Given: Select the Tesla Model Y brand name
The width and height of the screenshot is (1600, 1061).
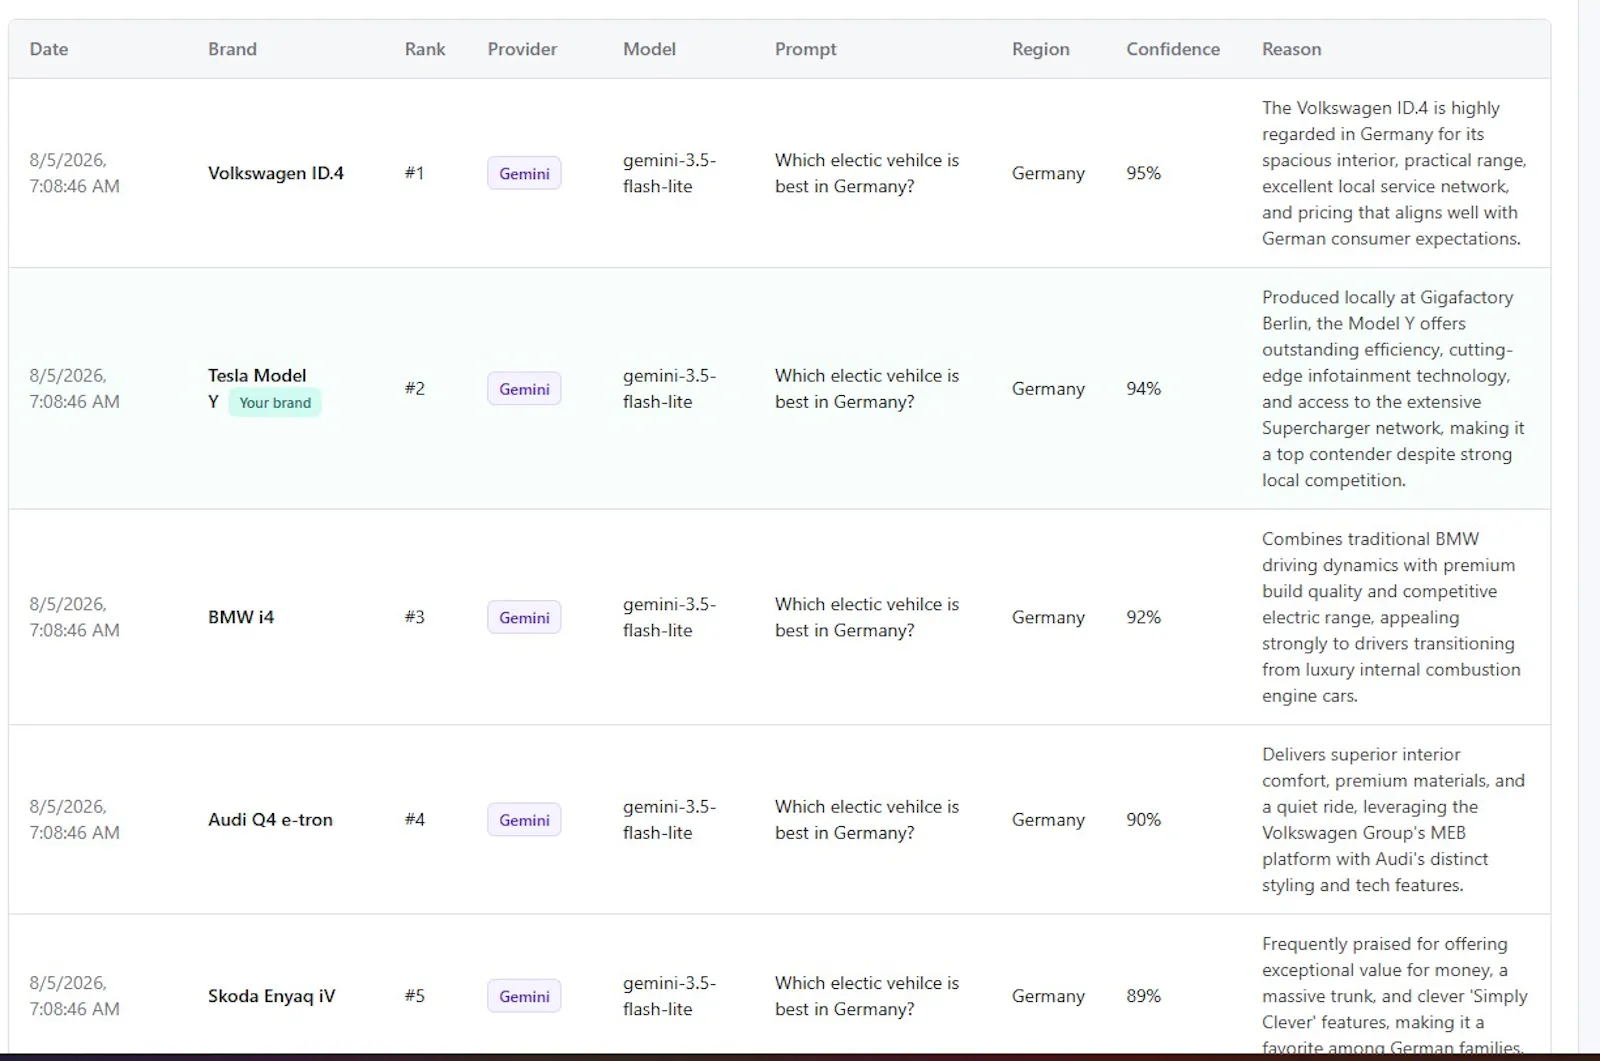Looking at the screenshot, I should pyautogui.click(x=257, y=388).
